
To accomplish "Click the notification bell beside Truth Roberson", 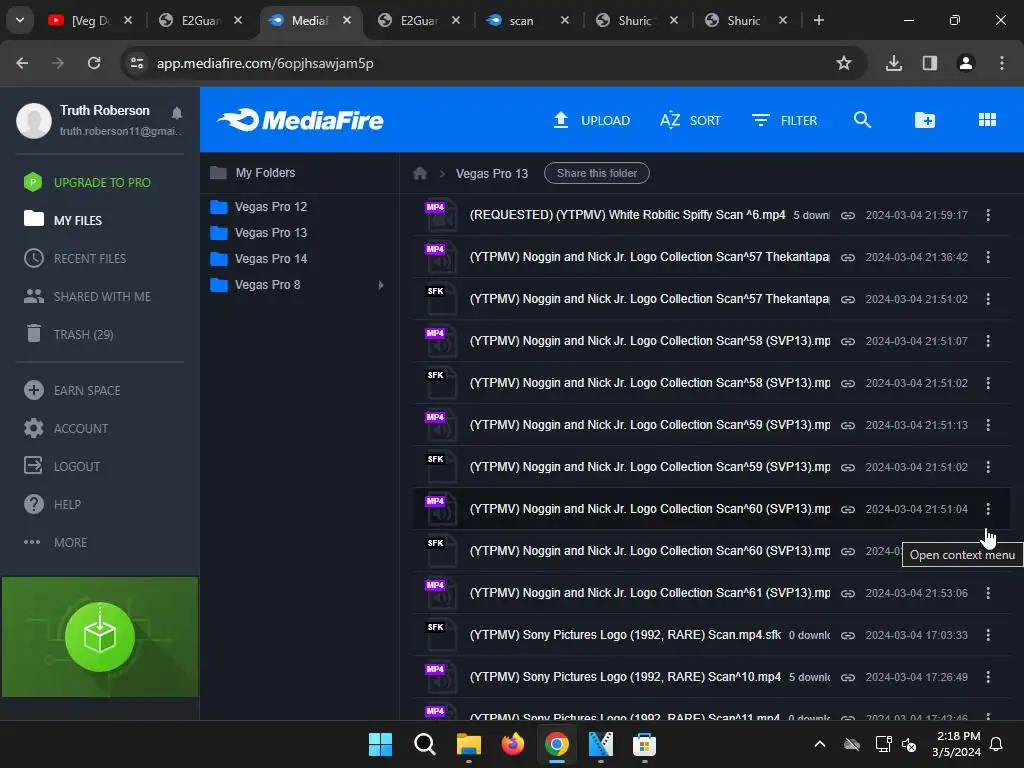I will point(176,113).
